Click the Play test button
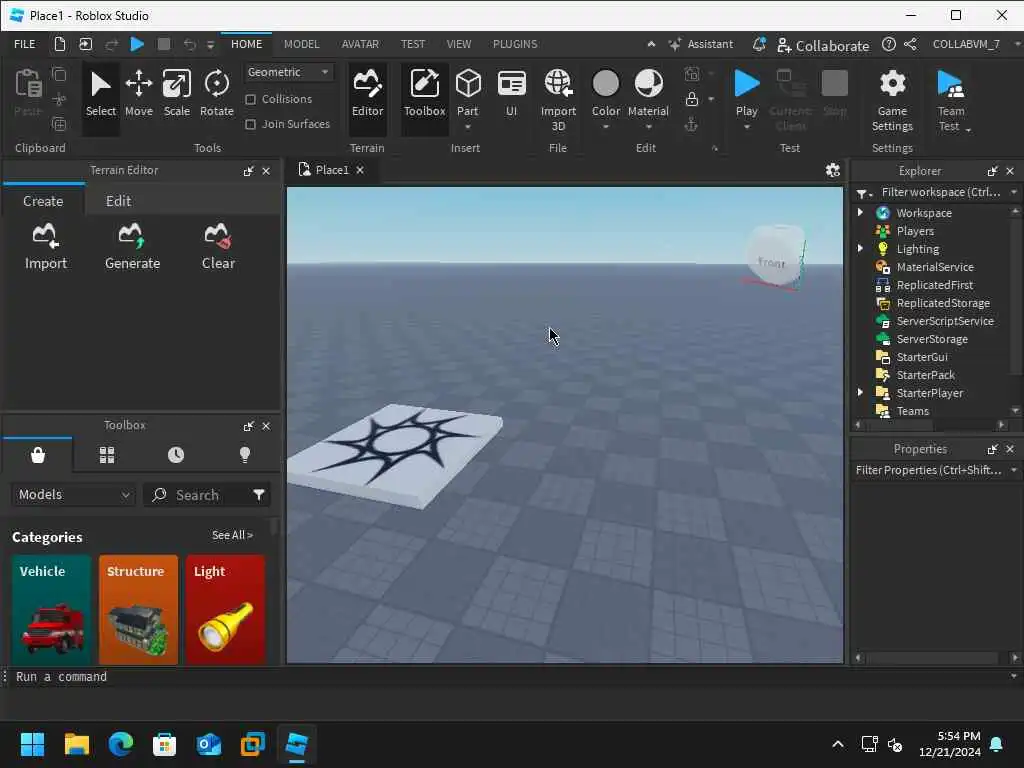This screenshot has width=1024, height=768. (x=746, y=91)
